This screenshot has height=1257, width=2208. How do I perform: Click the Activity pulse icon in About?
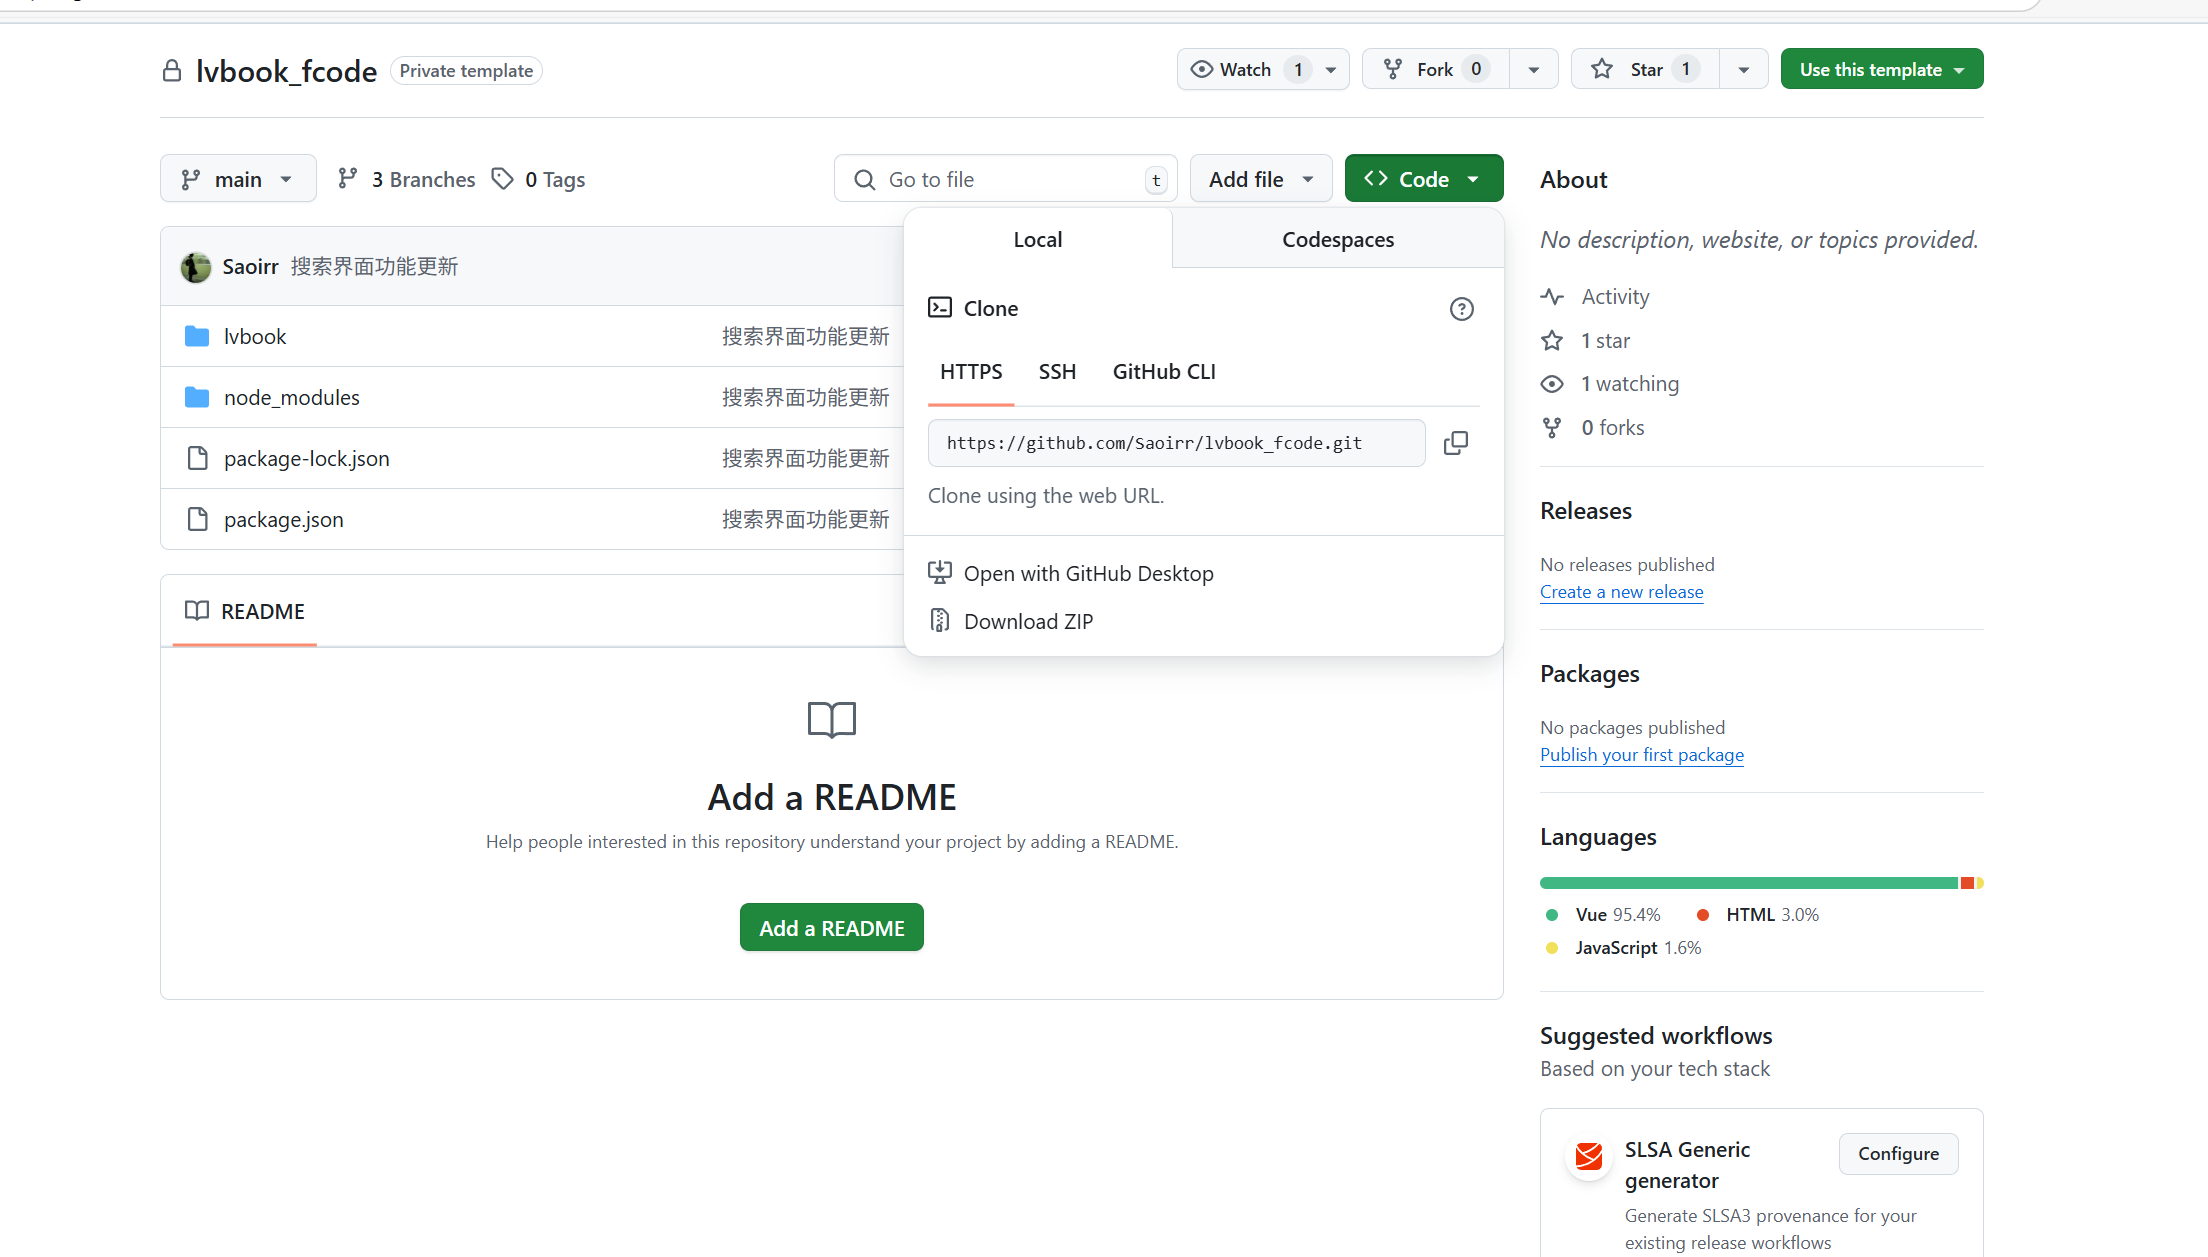1552,297
